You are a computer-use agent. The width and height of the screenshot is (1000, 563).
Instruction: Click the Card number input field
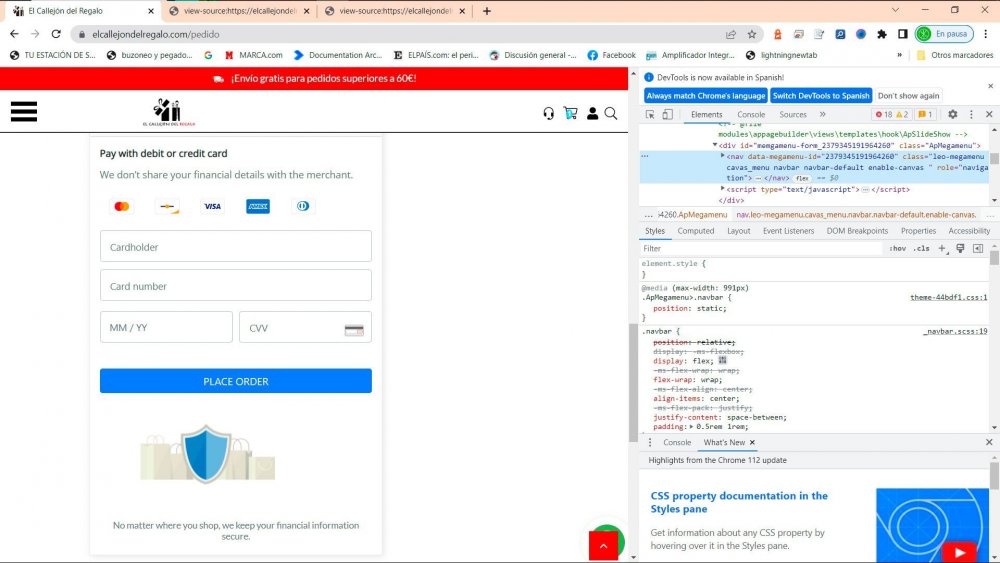point(235,285)
